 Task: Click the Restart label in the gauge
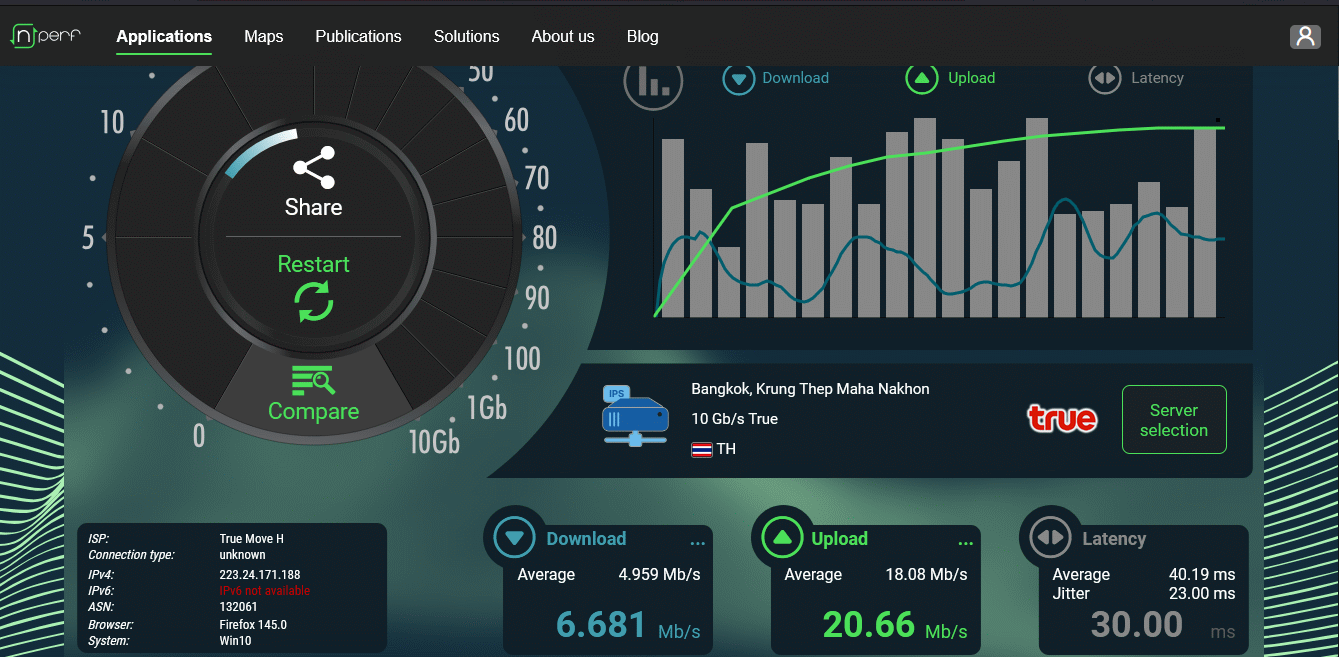(314, 264)
